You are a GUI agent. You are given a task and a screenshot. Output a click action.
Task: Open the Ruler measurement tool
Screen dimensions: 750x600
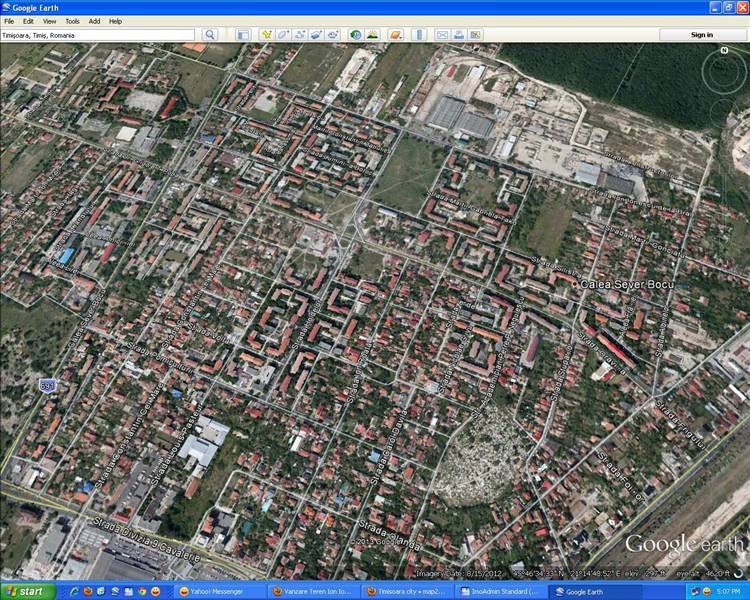tap(419, 35)
